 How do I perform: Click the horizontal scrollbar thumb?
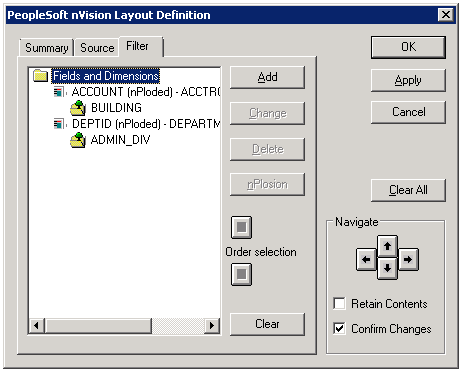tap(98, 325)
